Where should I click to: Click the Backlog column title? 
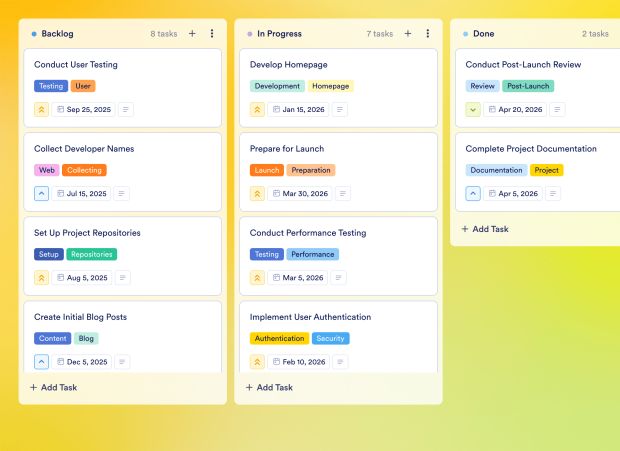[57, 33]
